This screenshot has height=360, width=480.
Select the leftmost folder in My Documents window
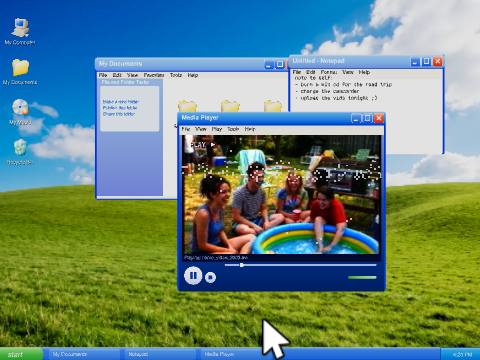[187, 106]
